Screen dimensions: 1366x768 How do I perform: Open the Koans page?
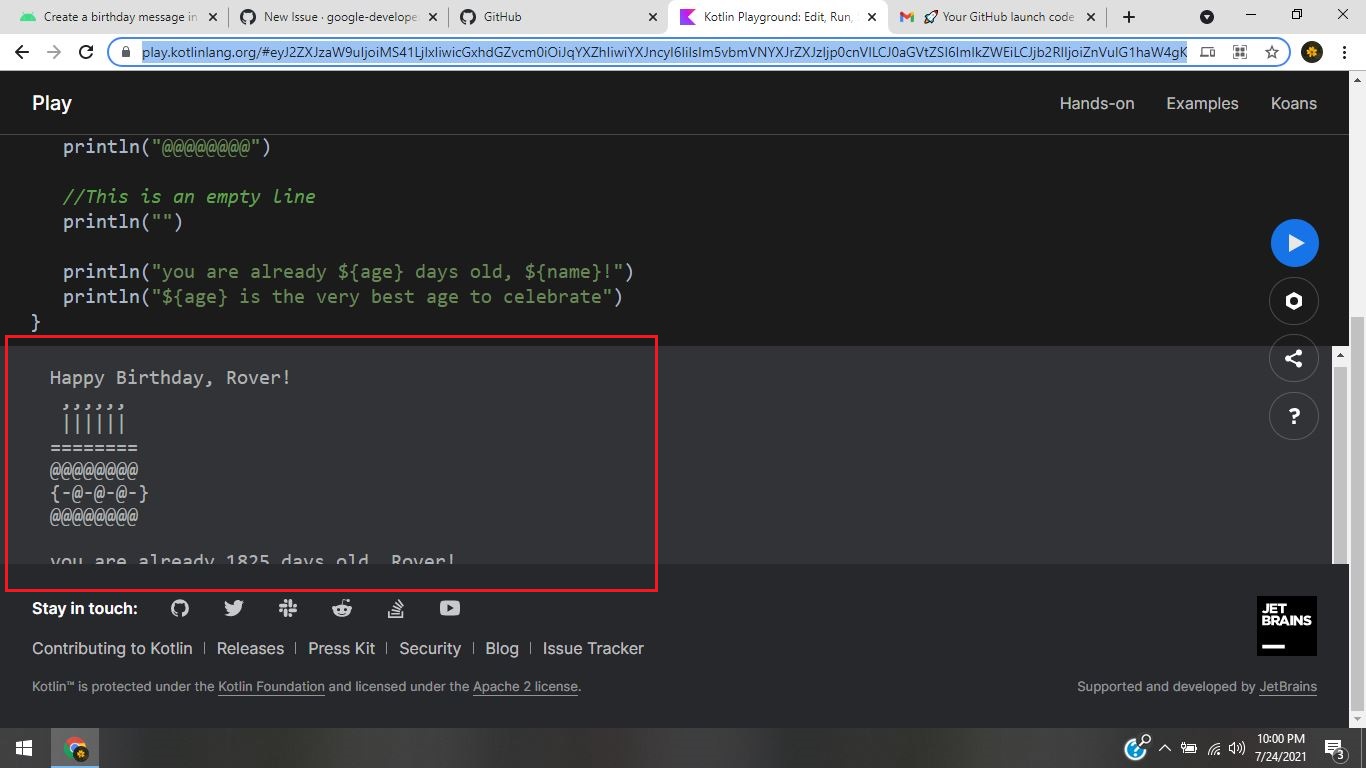tap(1293, 103)
